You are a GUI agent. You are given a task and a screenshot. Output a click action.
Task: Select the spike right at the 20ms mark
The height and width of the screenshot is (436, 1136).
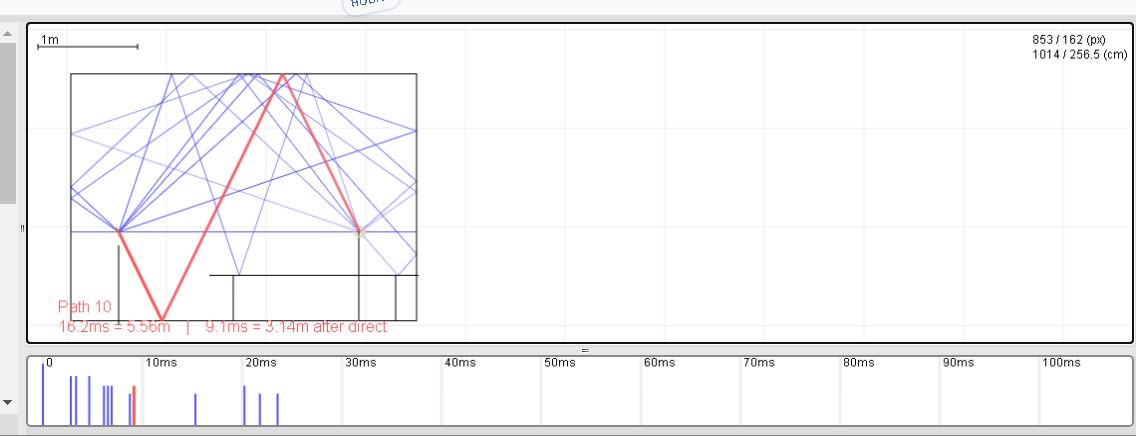(244, 406)
